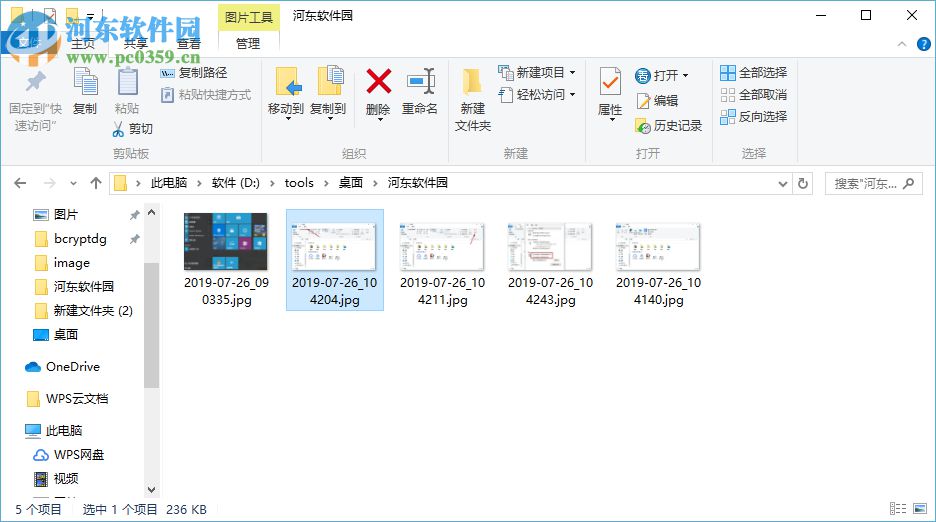Refresh the current folder
The image size is (936, 522).
click(803, 184)
